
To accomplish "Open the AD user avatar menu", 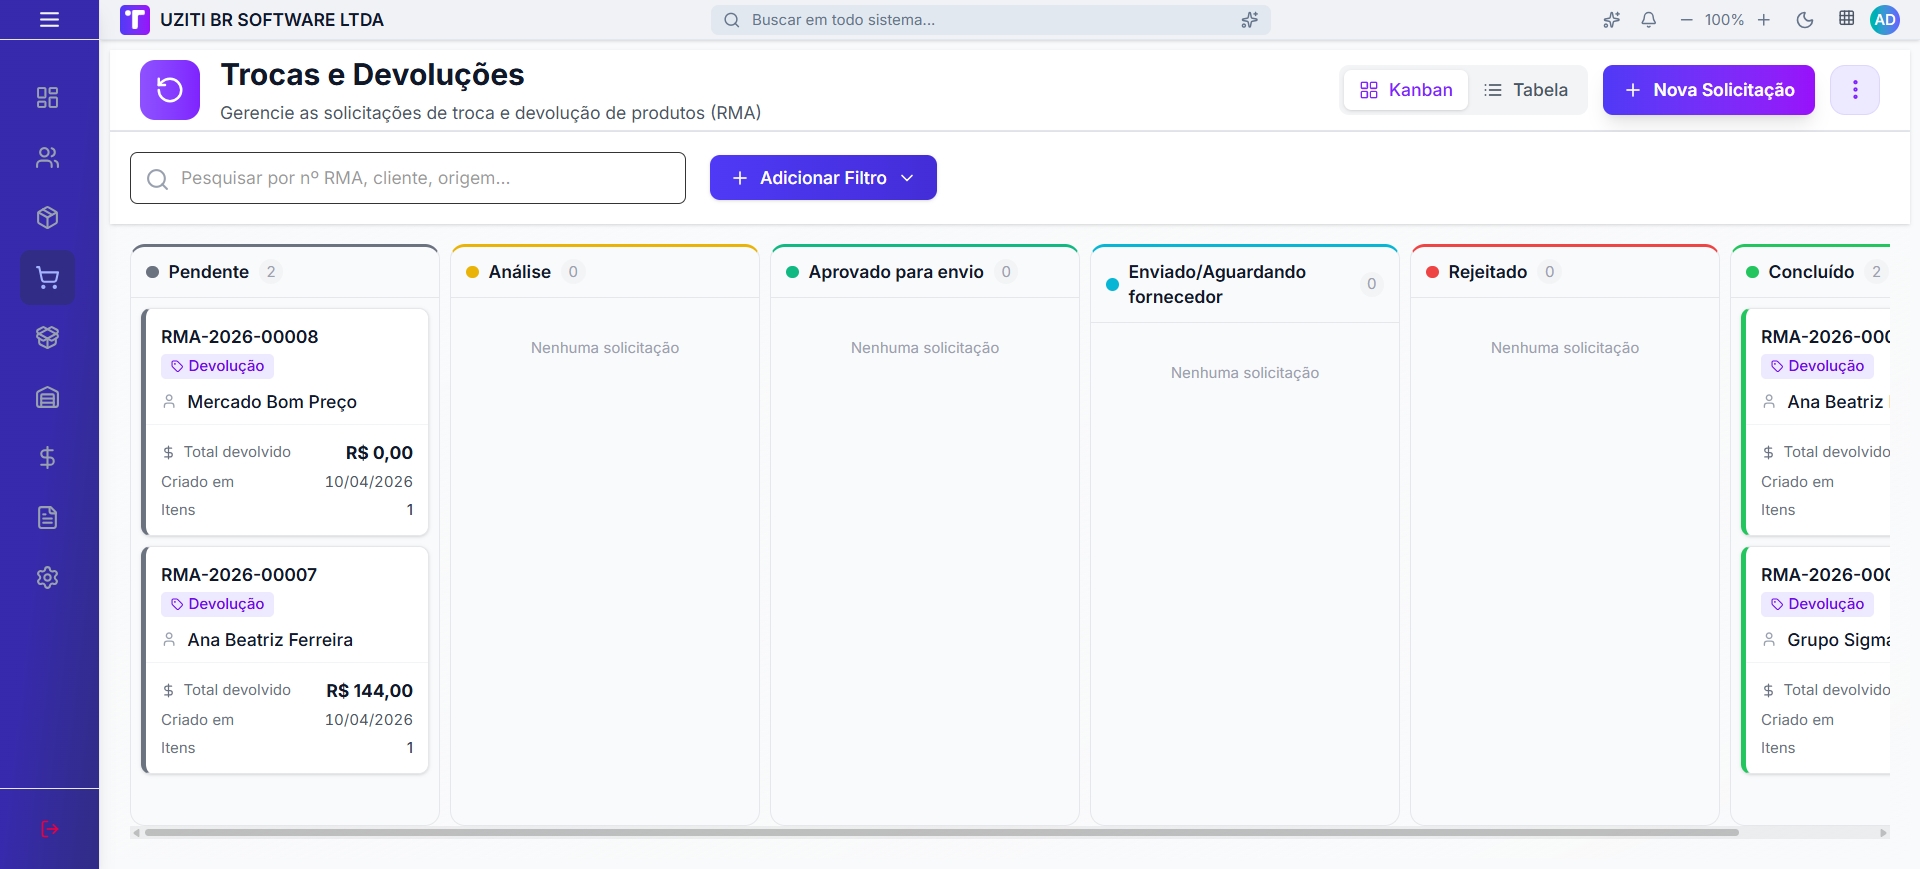I will point(1885,20).
